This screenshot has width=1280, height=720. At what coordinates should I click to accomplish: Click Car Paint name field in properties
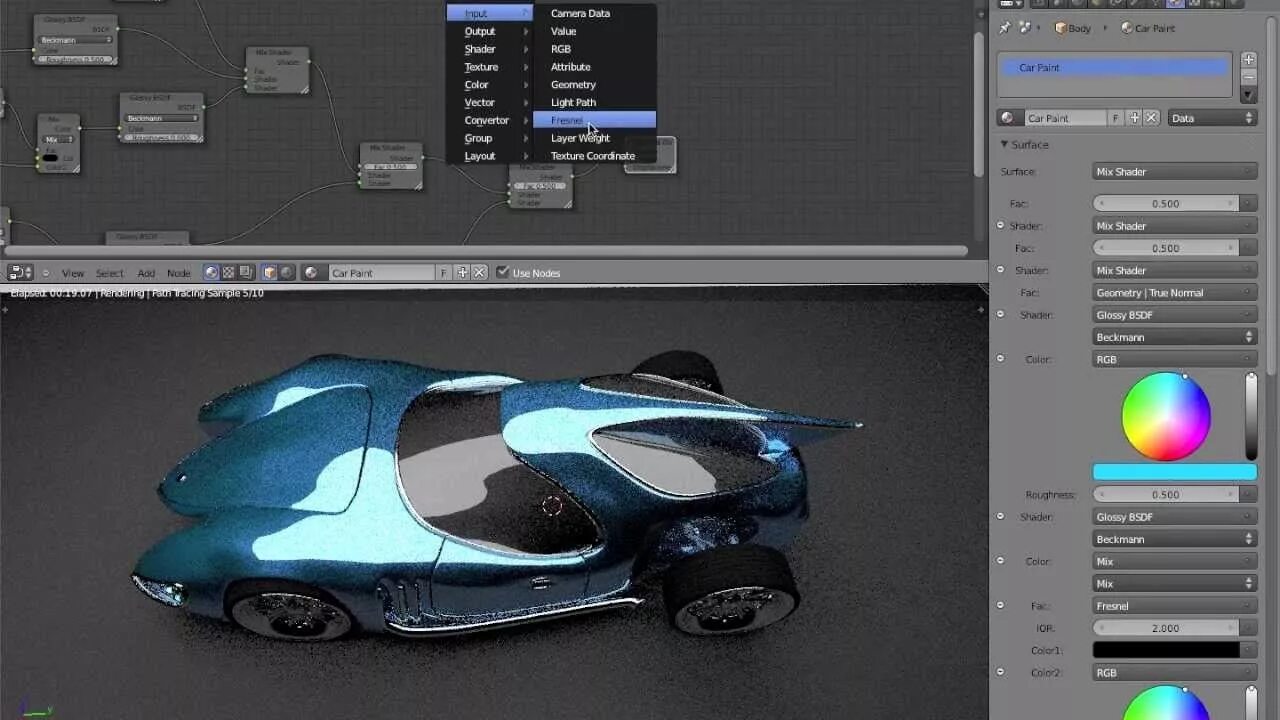tap(1066, 118)
